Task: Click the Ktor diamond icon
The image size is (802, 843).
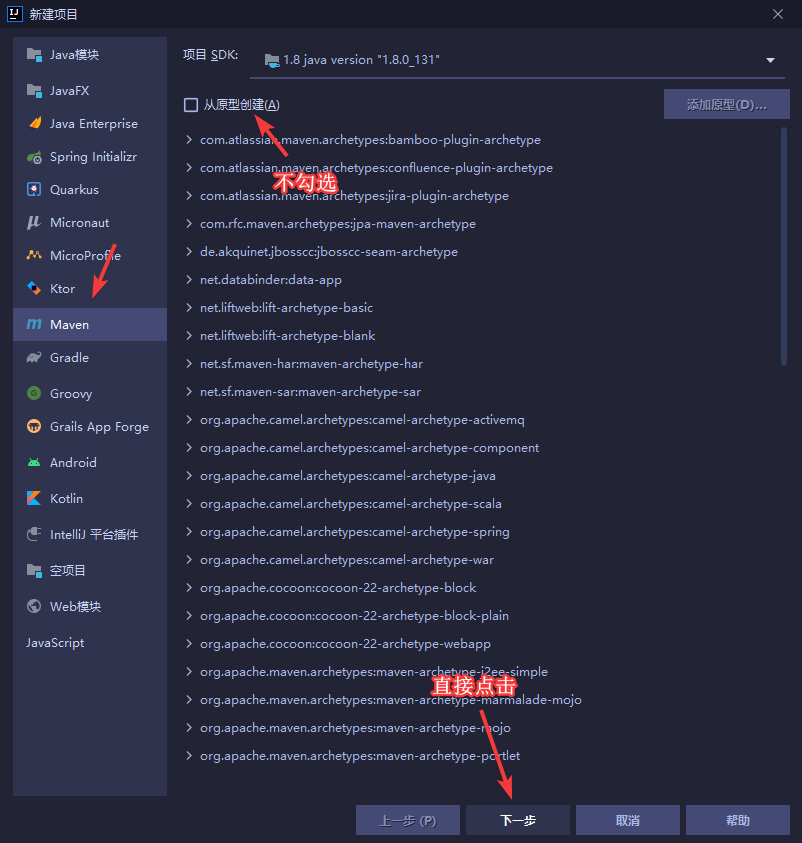Action: (x=34, y=289)
